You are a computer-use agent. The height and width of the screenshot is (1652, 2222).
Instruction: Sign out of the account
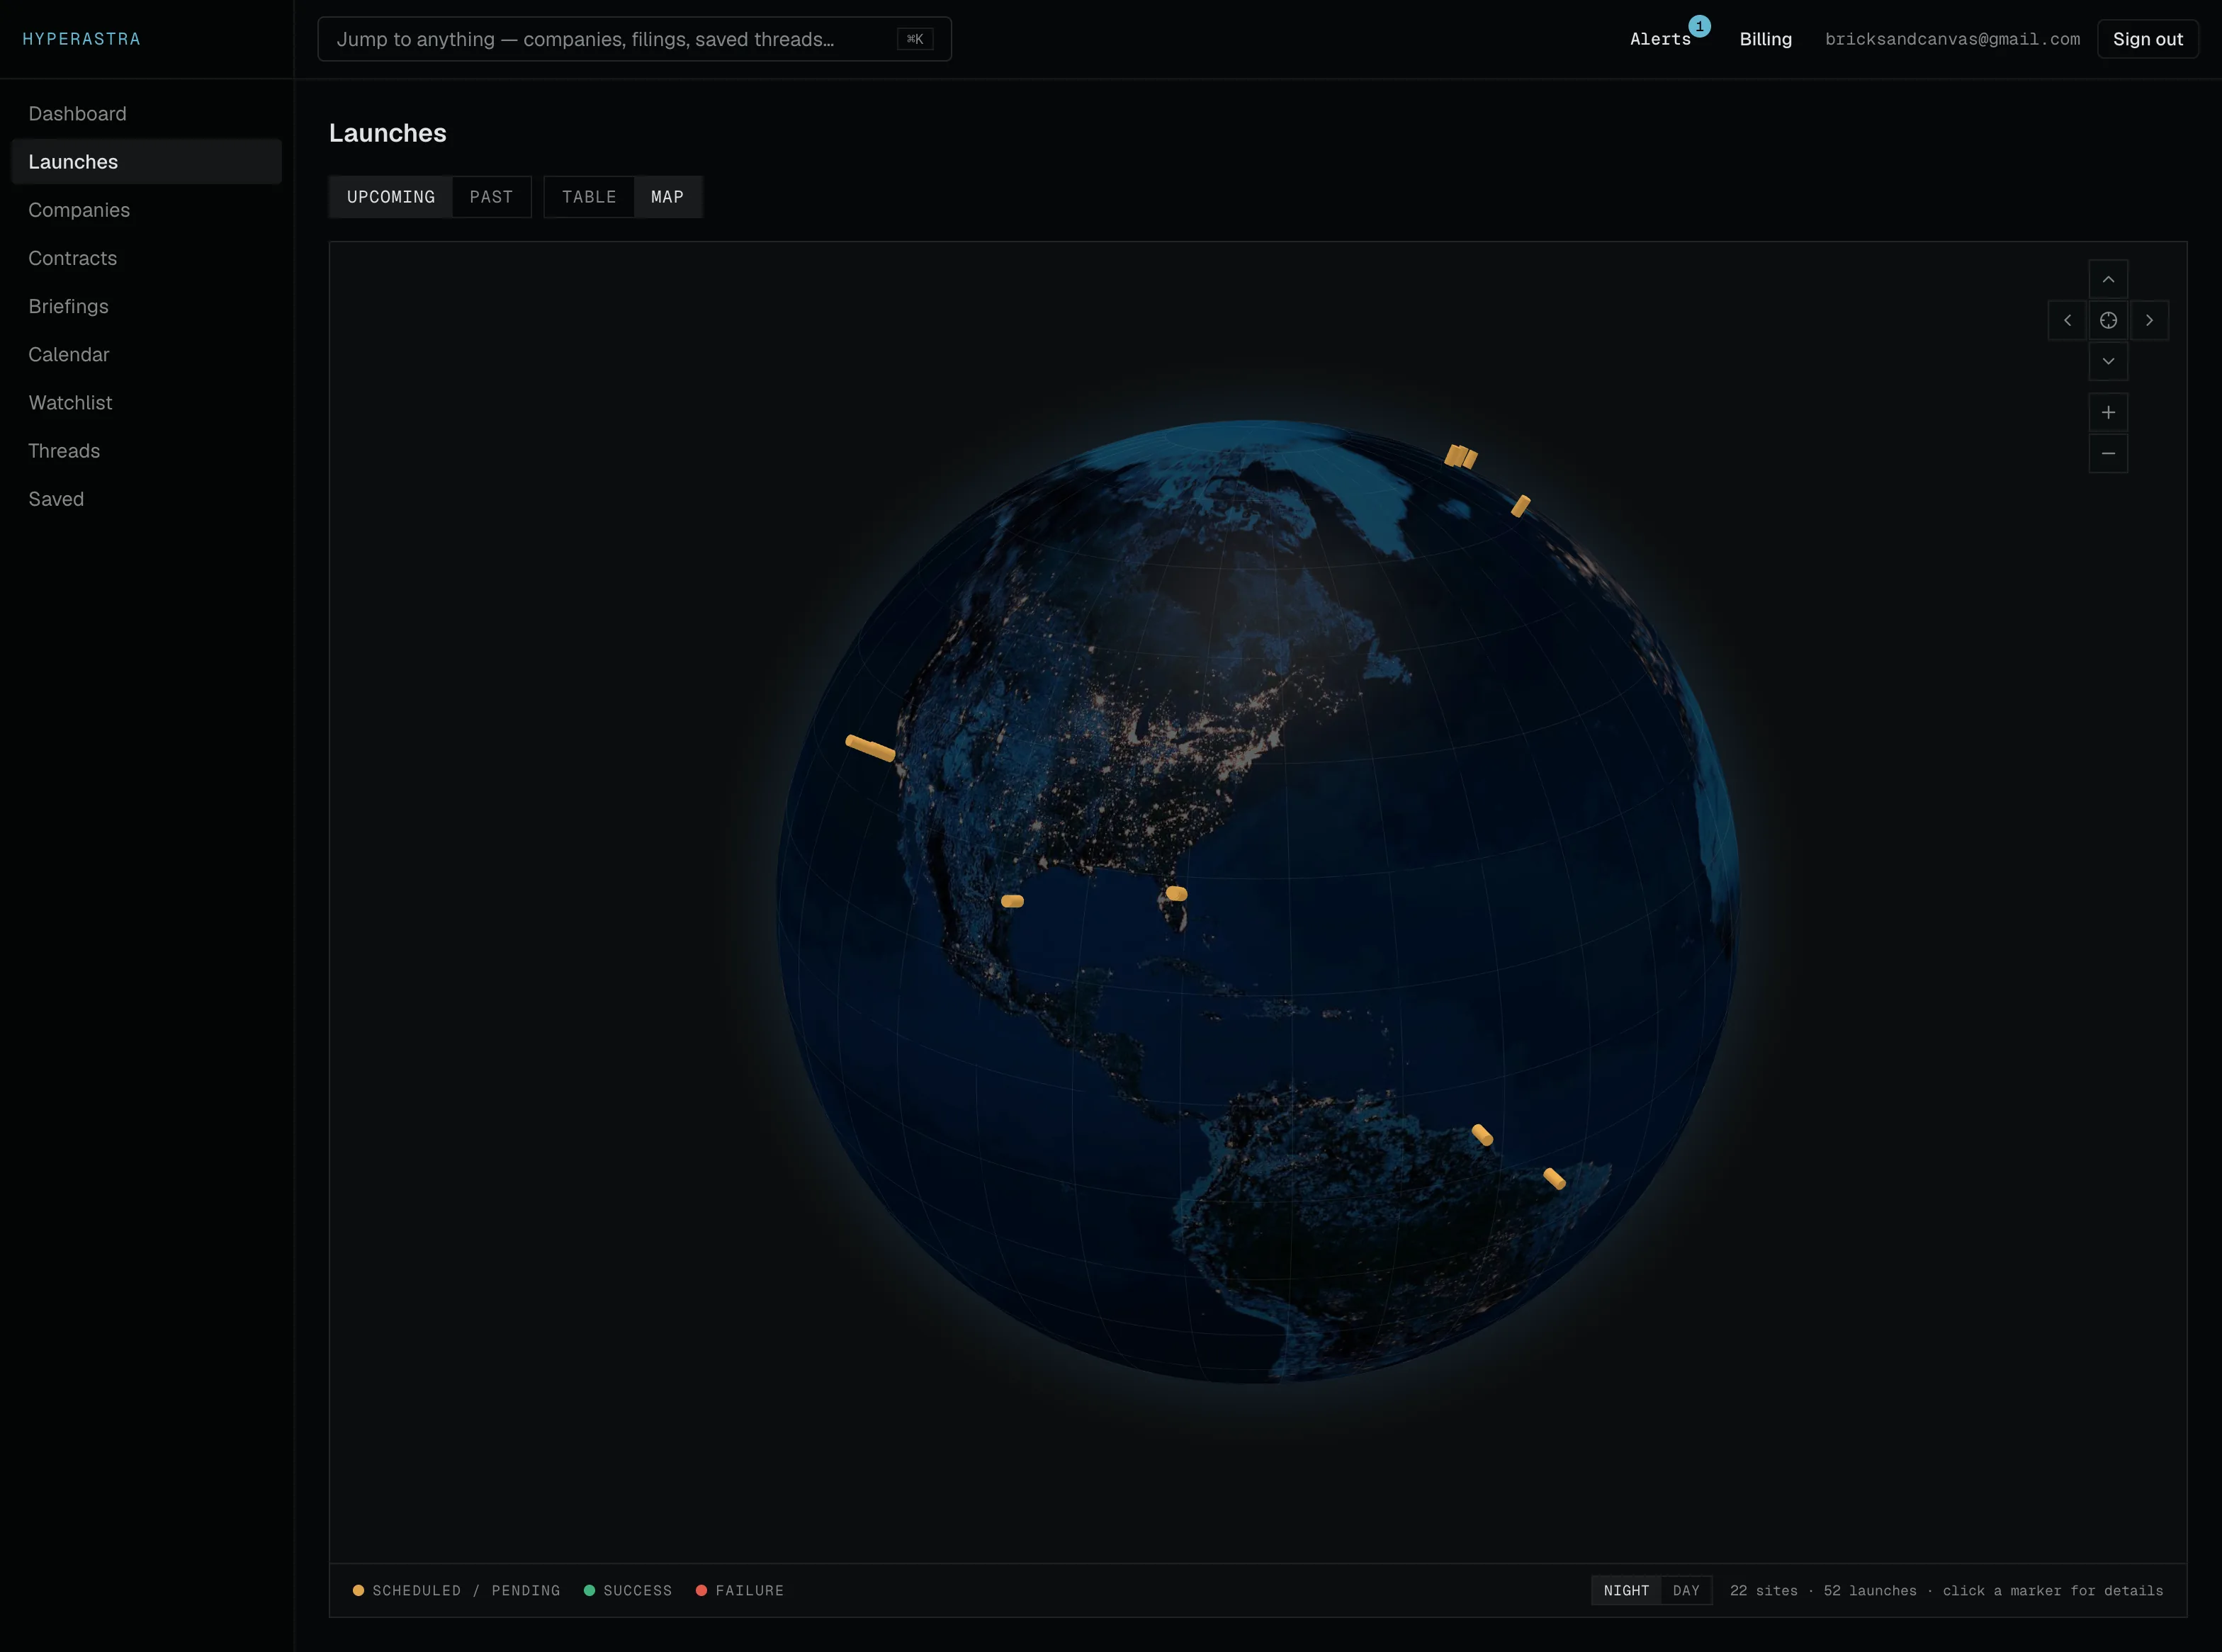pos(2147,39)
